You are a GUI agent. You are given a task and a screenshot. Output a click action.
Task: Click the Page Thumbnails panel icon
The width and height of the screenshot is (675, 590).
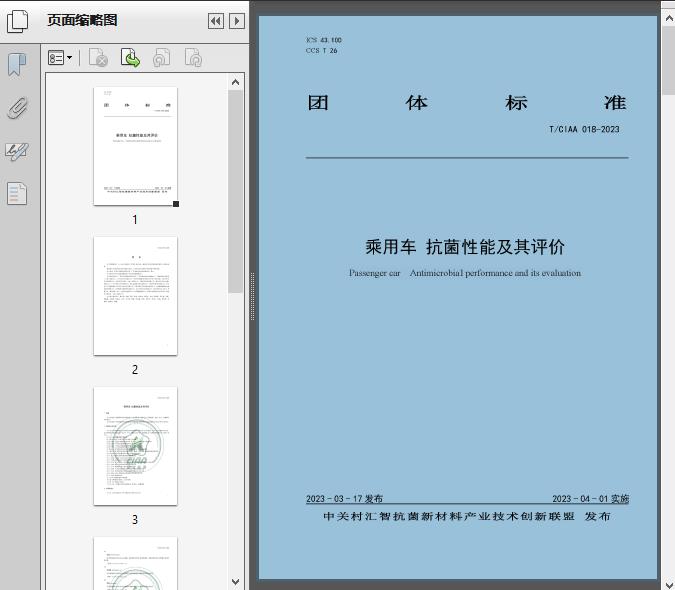pos(18,21)
